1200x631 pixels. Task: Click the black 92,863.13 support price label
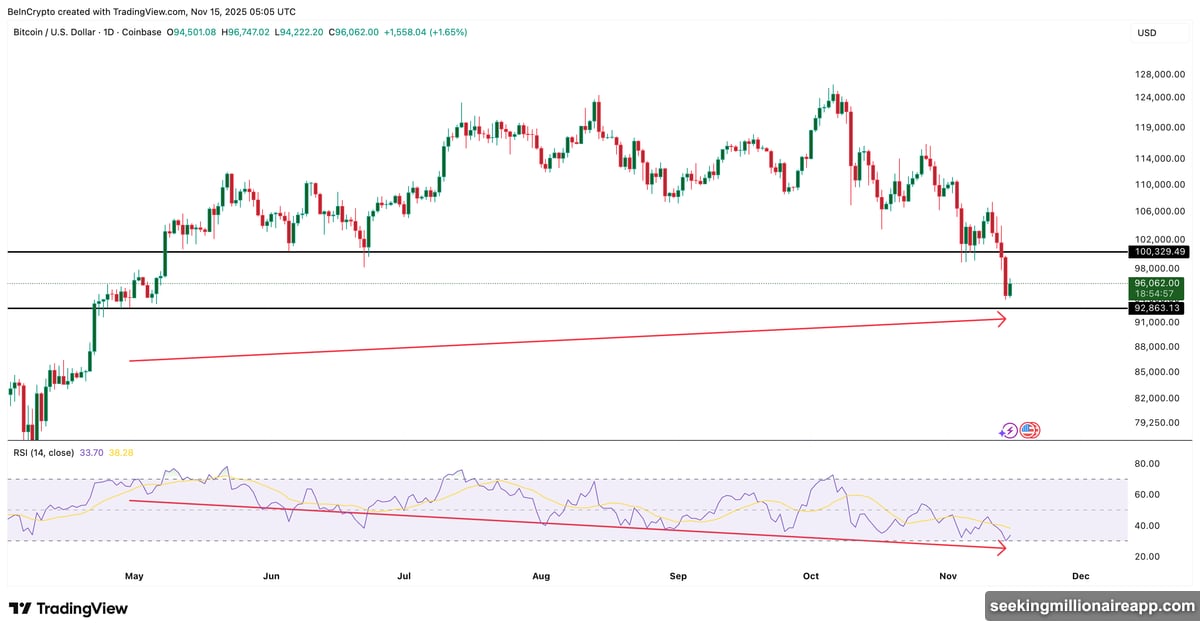click(x=1156, y=308)
